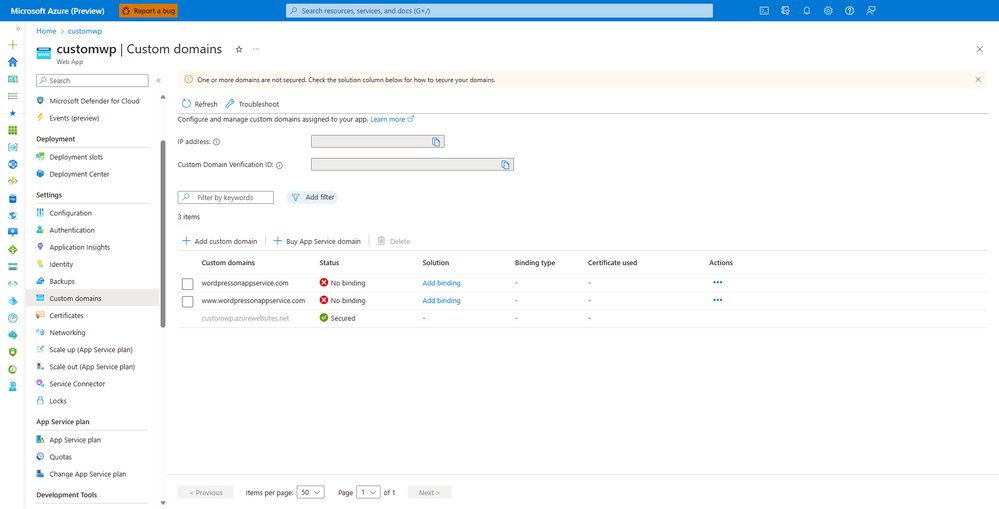This screenshot has height=509, width=999.
Task: Open the Dashboard icon in left rail
Action: pos(13,79)
